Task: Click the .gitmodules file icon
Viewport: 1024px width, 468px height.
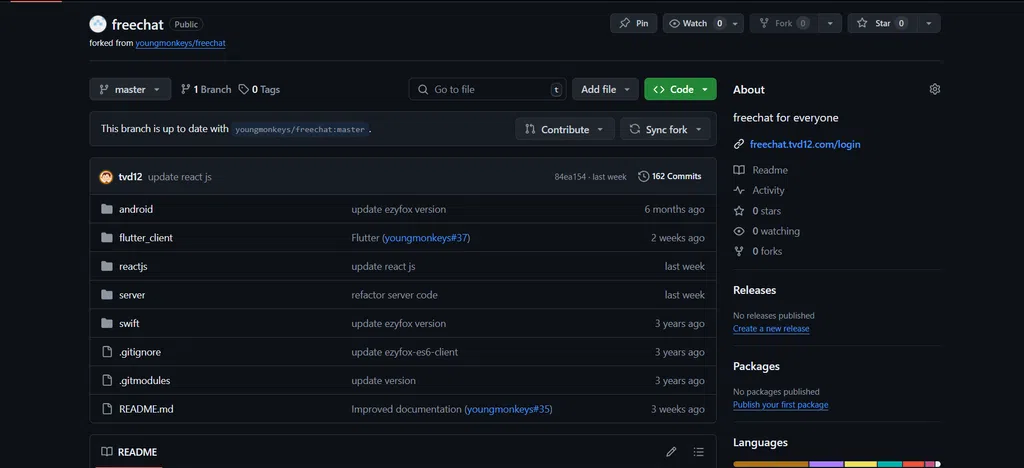Action: point(107,381)
